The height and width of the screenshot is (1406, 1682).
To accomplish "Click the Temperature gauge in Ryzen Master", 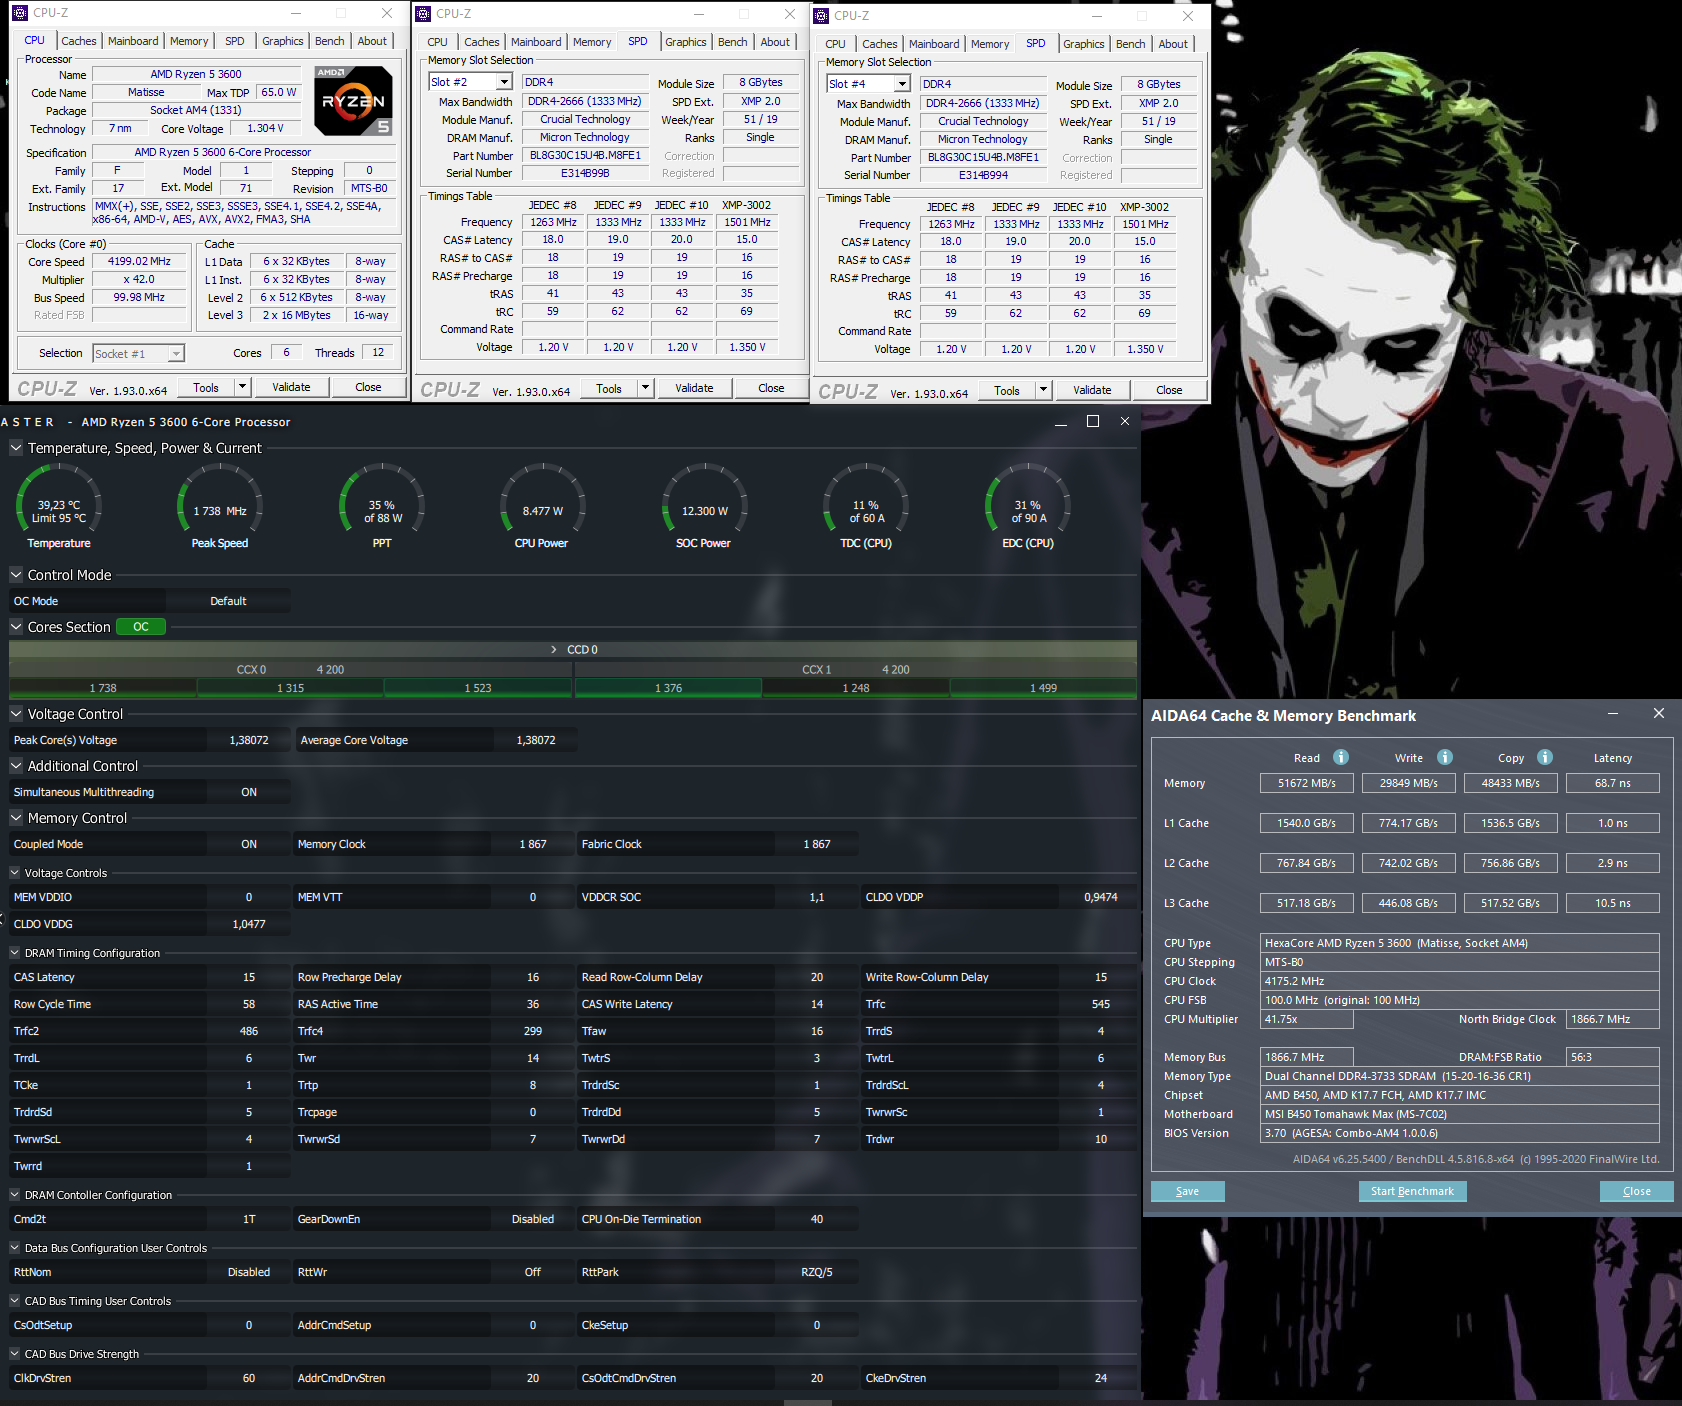I will (59, 505).
